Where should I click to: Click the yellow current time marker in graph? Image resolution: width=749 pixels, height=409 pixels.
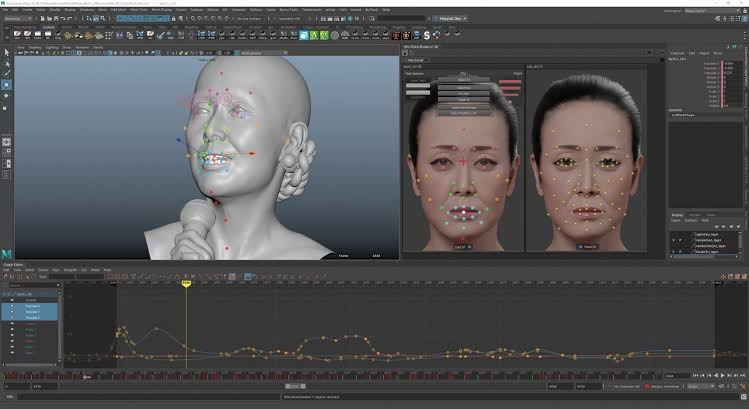186,282
